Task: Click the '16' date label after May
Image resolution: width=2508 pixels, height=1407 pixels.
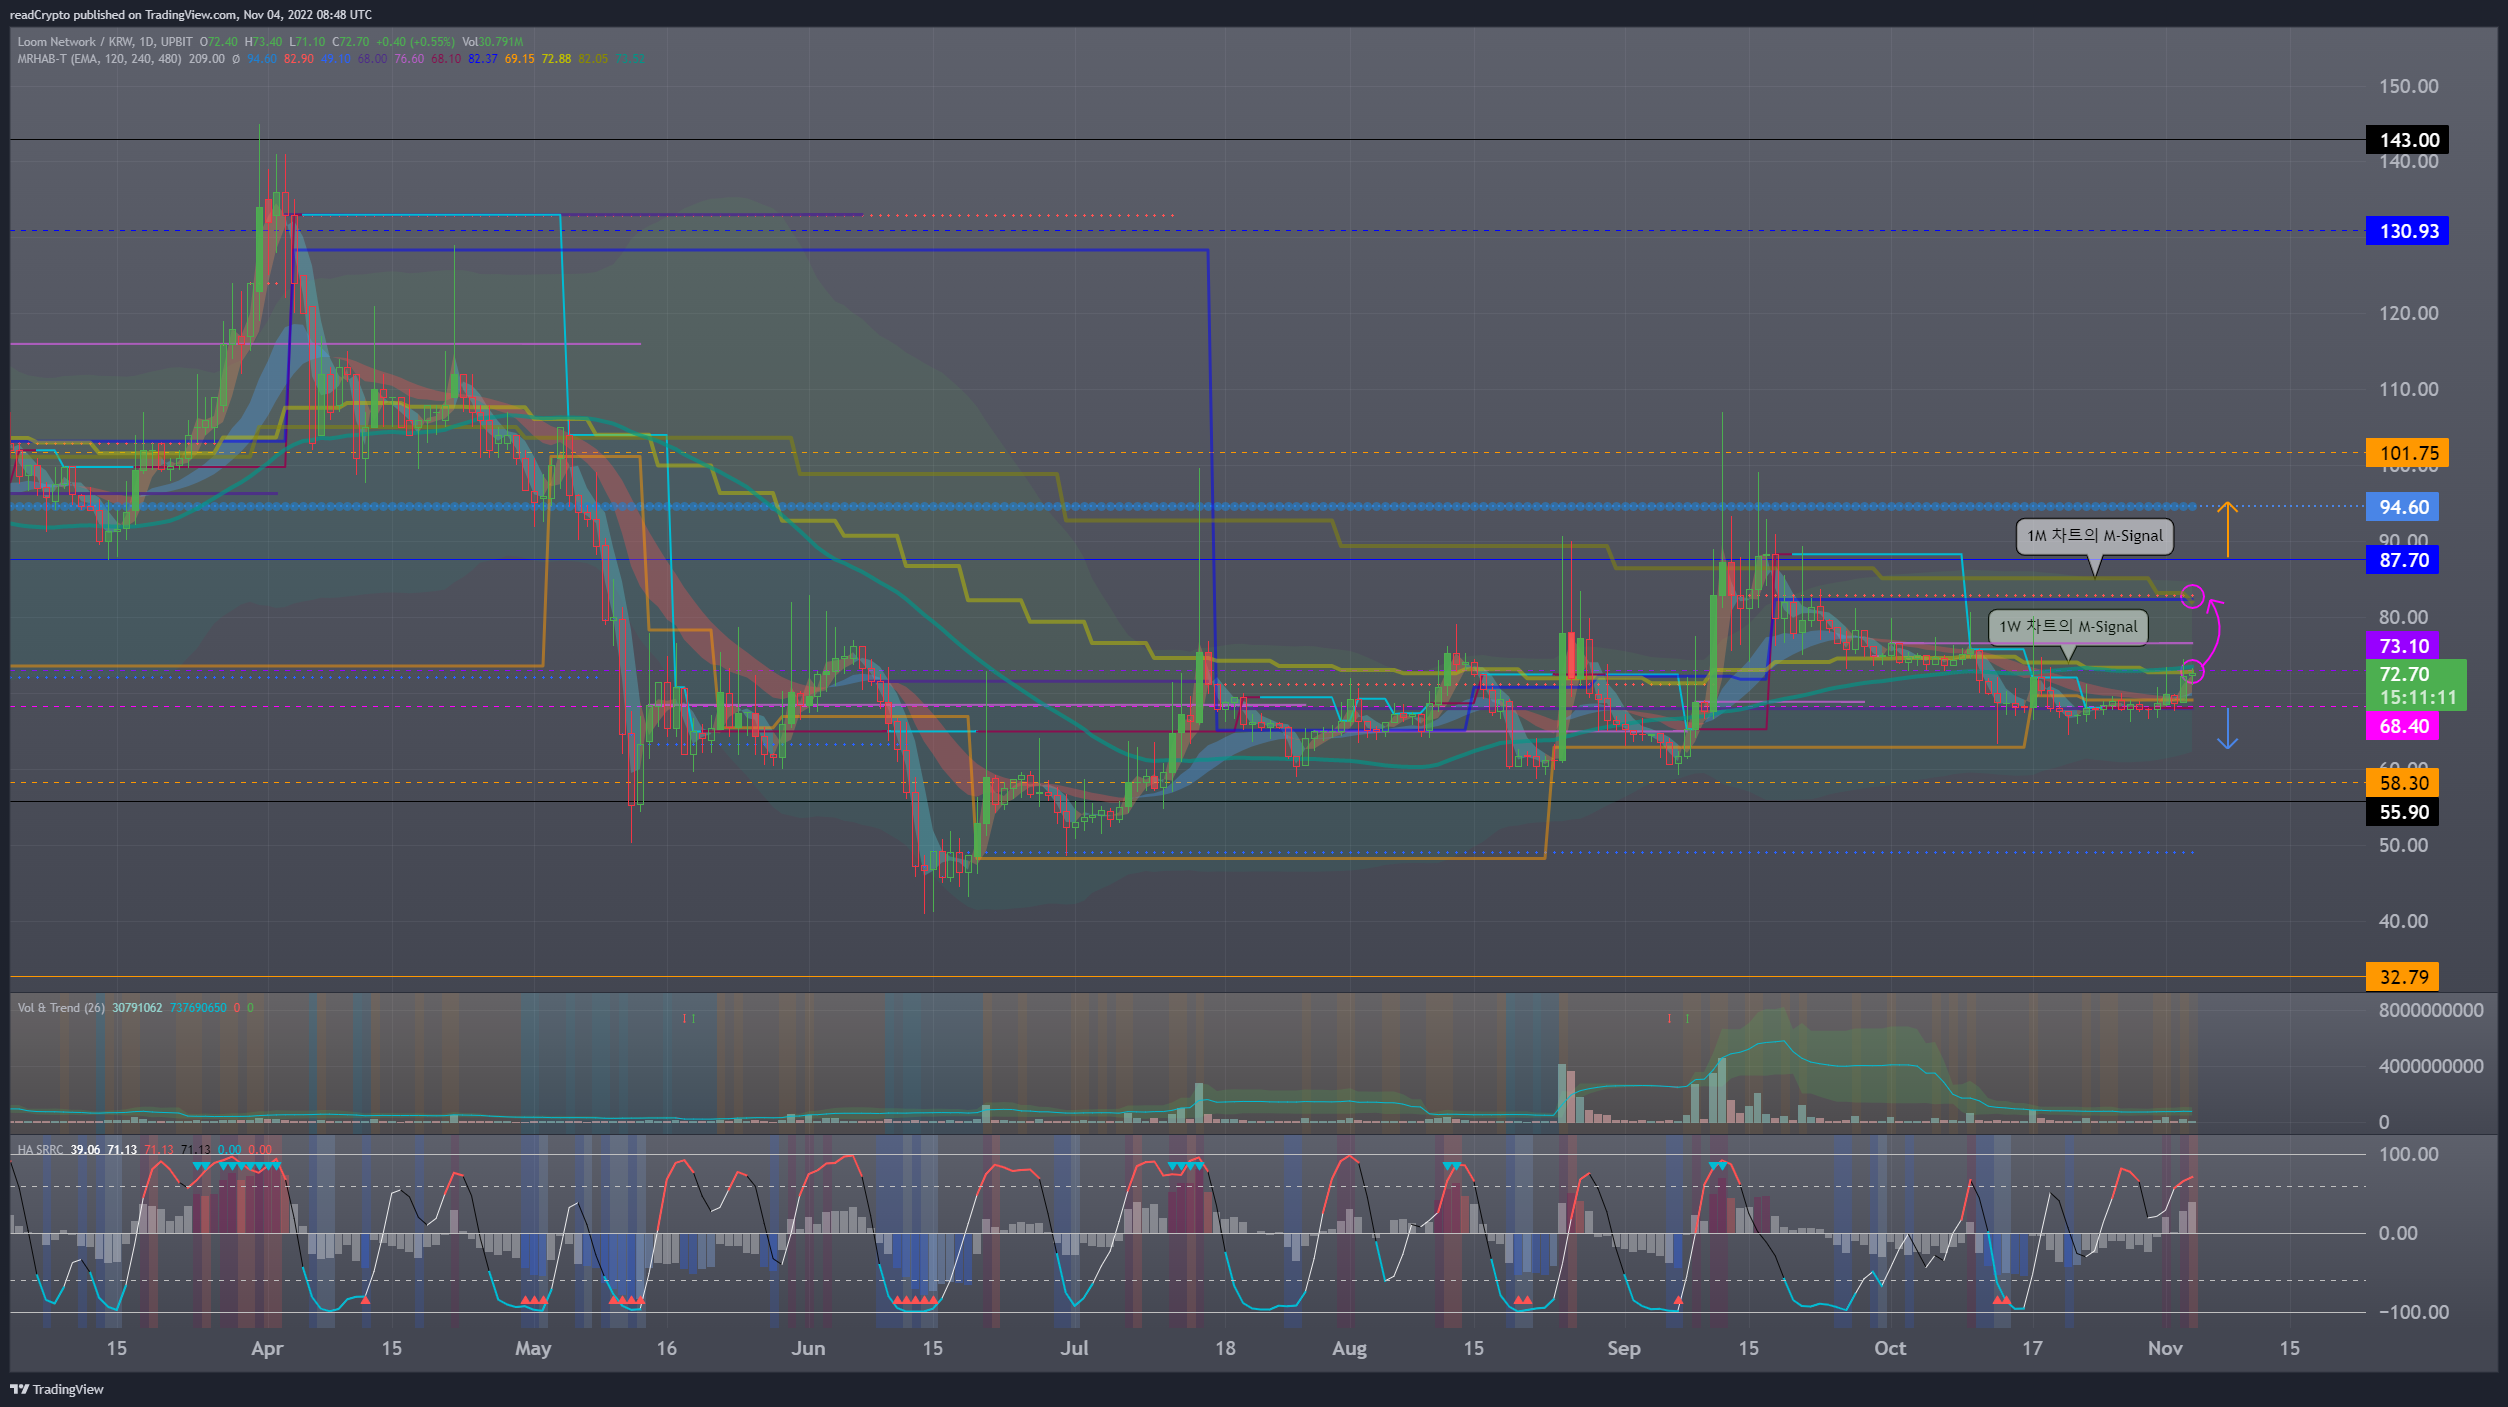Action: pos(666,1348)
